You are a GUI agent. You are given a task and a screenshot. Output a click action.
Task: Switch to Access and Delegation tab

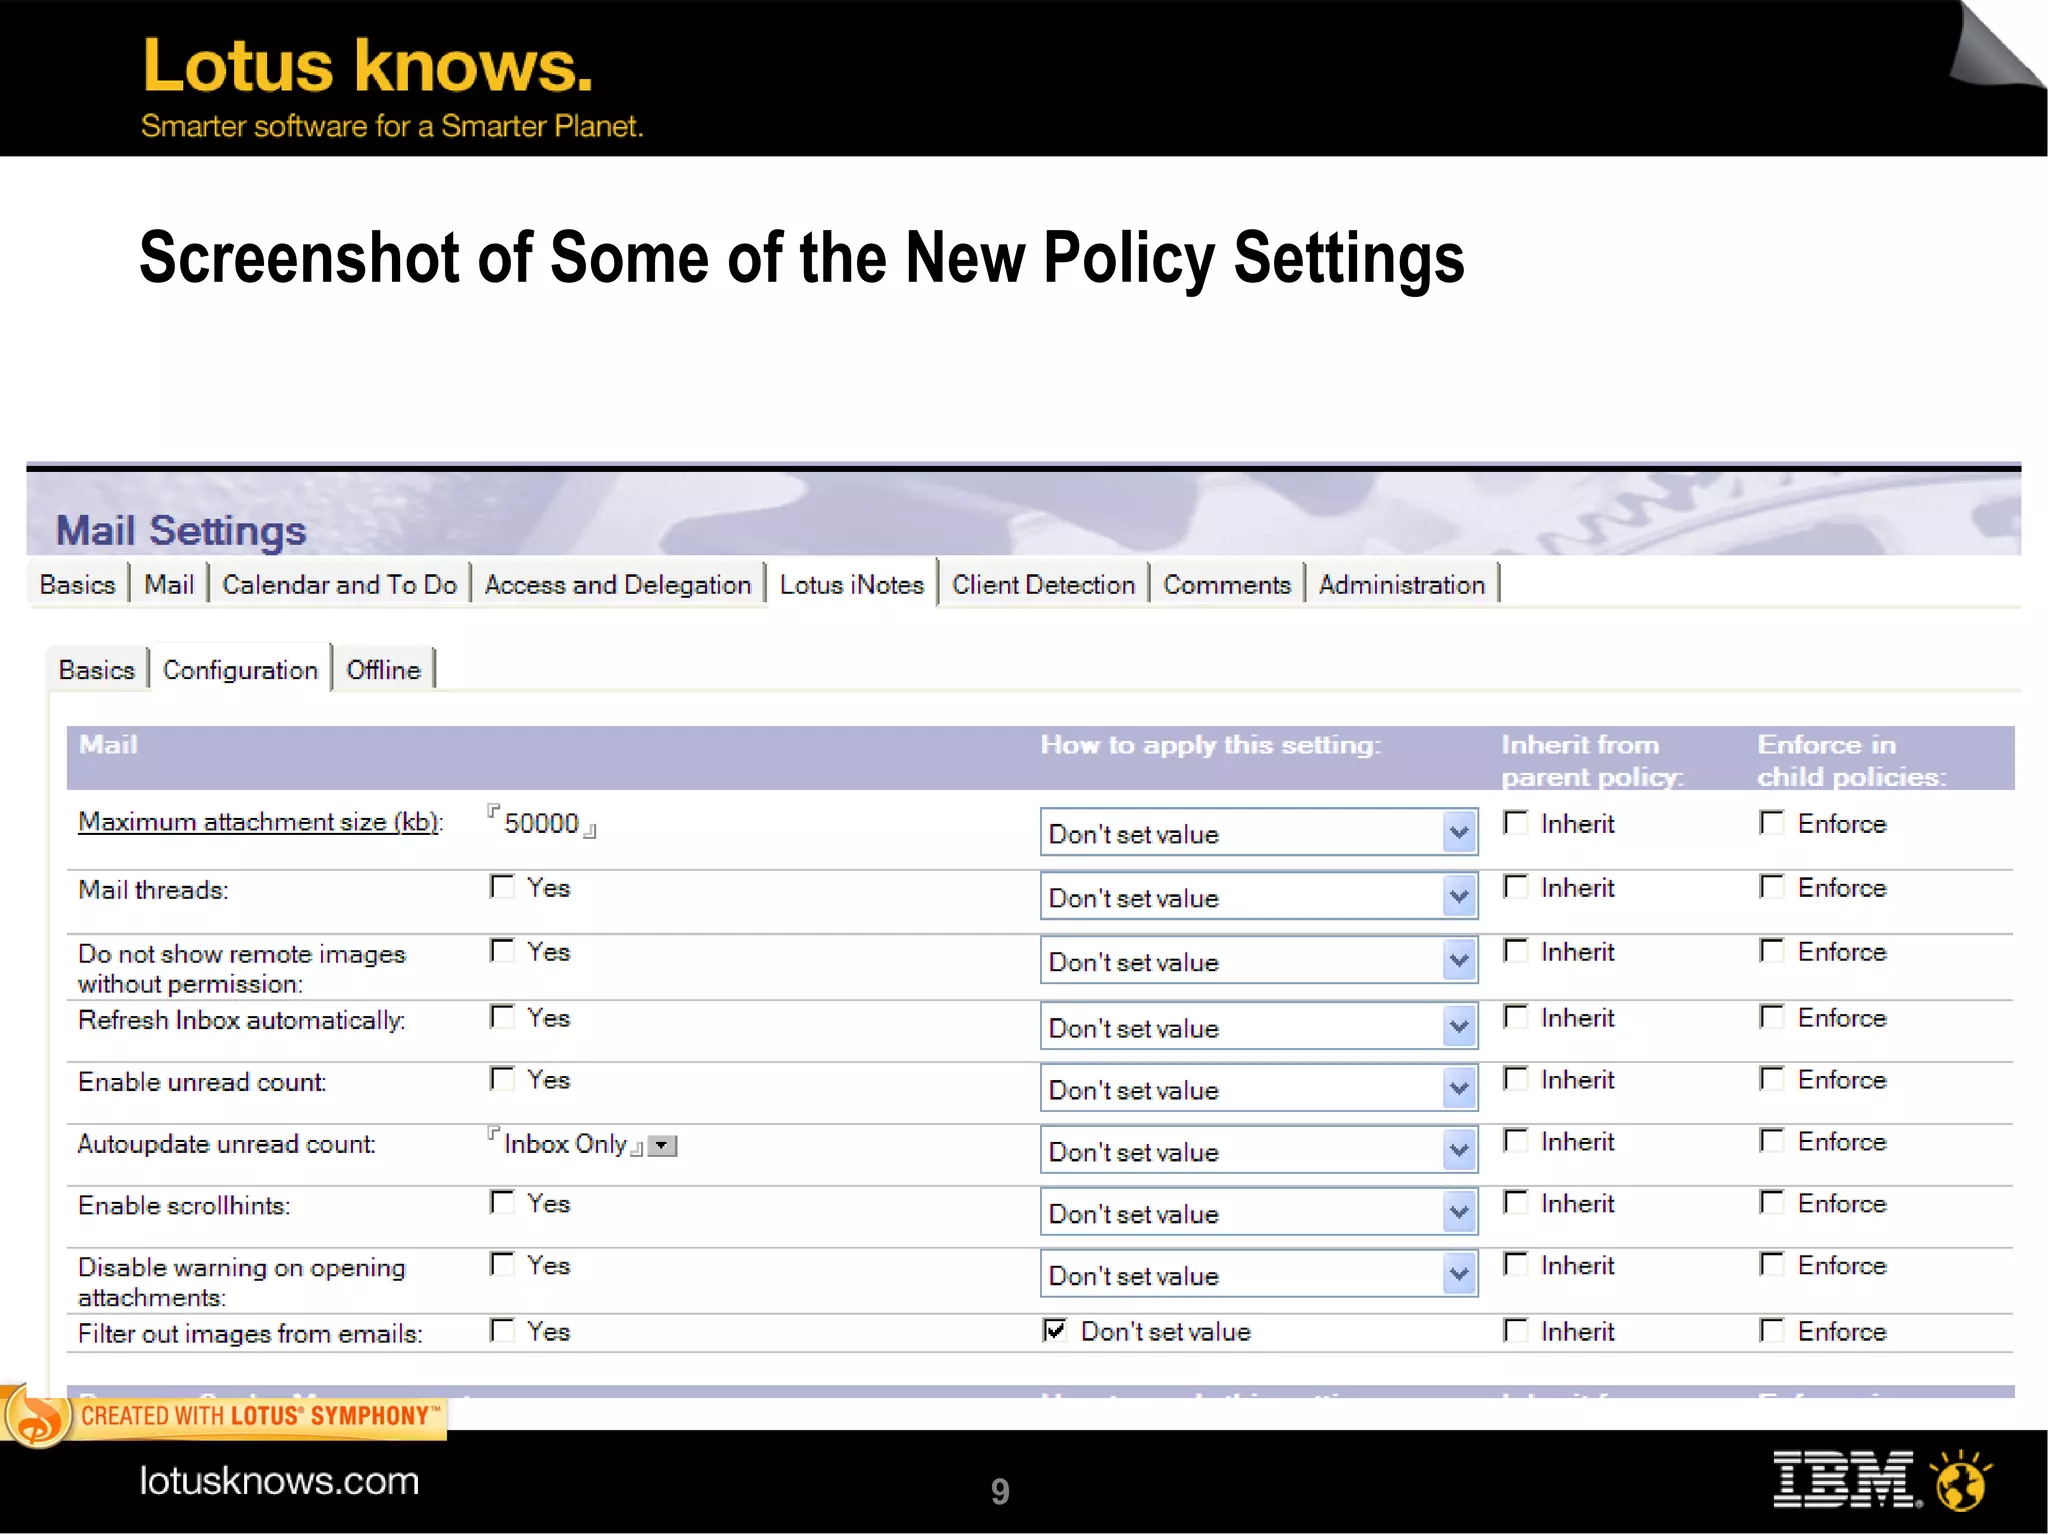point(617,585)
